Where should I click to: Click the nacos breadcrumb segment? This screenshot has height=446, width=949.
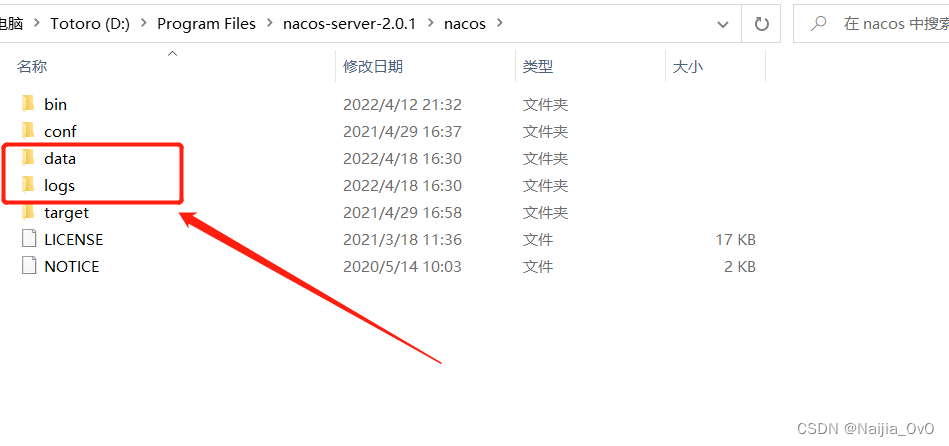point(465,24)
